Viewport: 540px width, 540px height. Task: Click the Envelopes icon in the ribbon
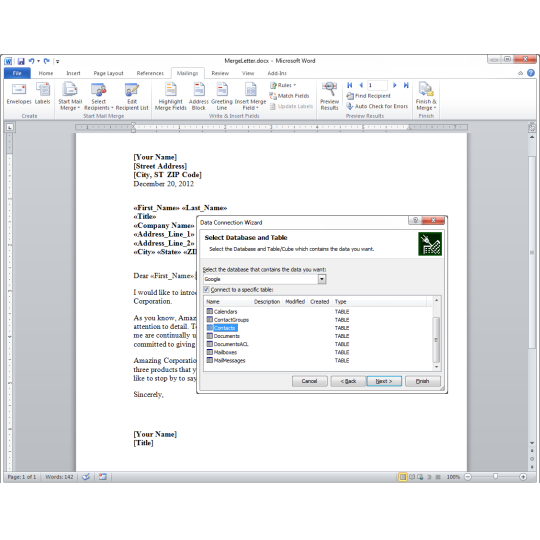coord(19,93)
